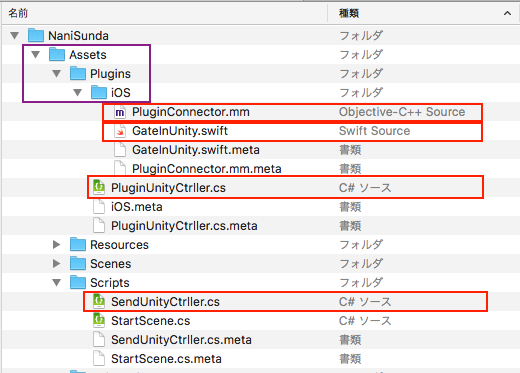Click the NaniSunda folder icon
The height and width of the screenshot is (373, 520).
(x=36, y=35)
